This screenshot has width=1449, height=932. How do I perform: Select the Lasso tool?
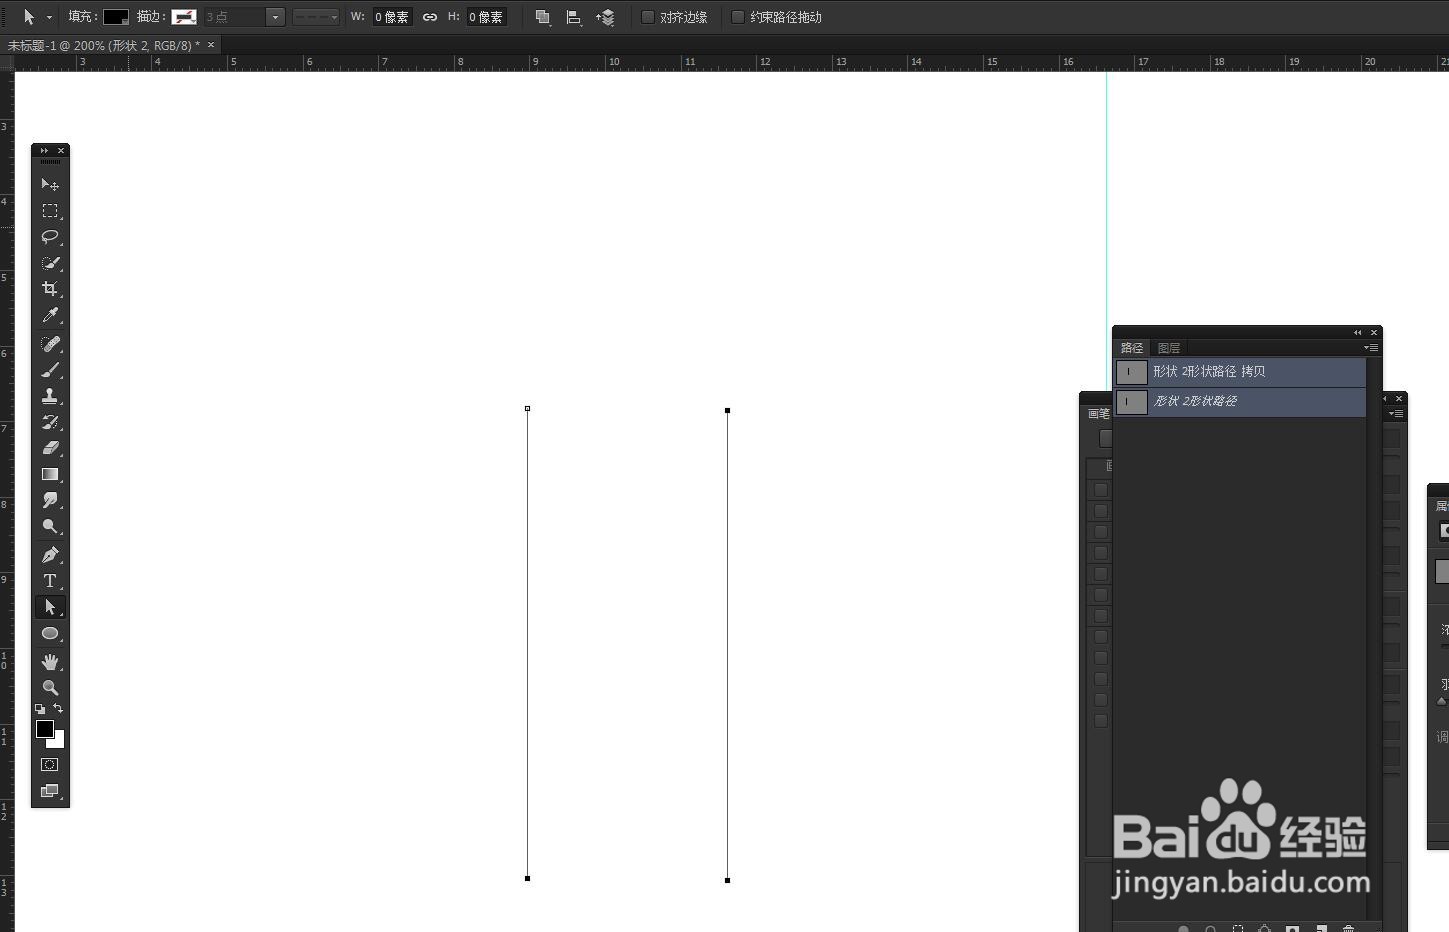50,237
